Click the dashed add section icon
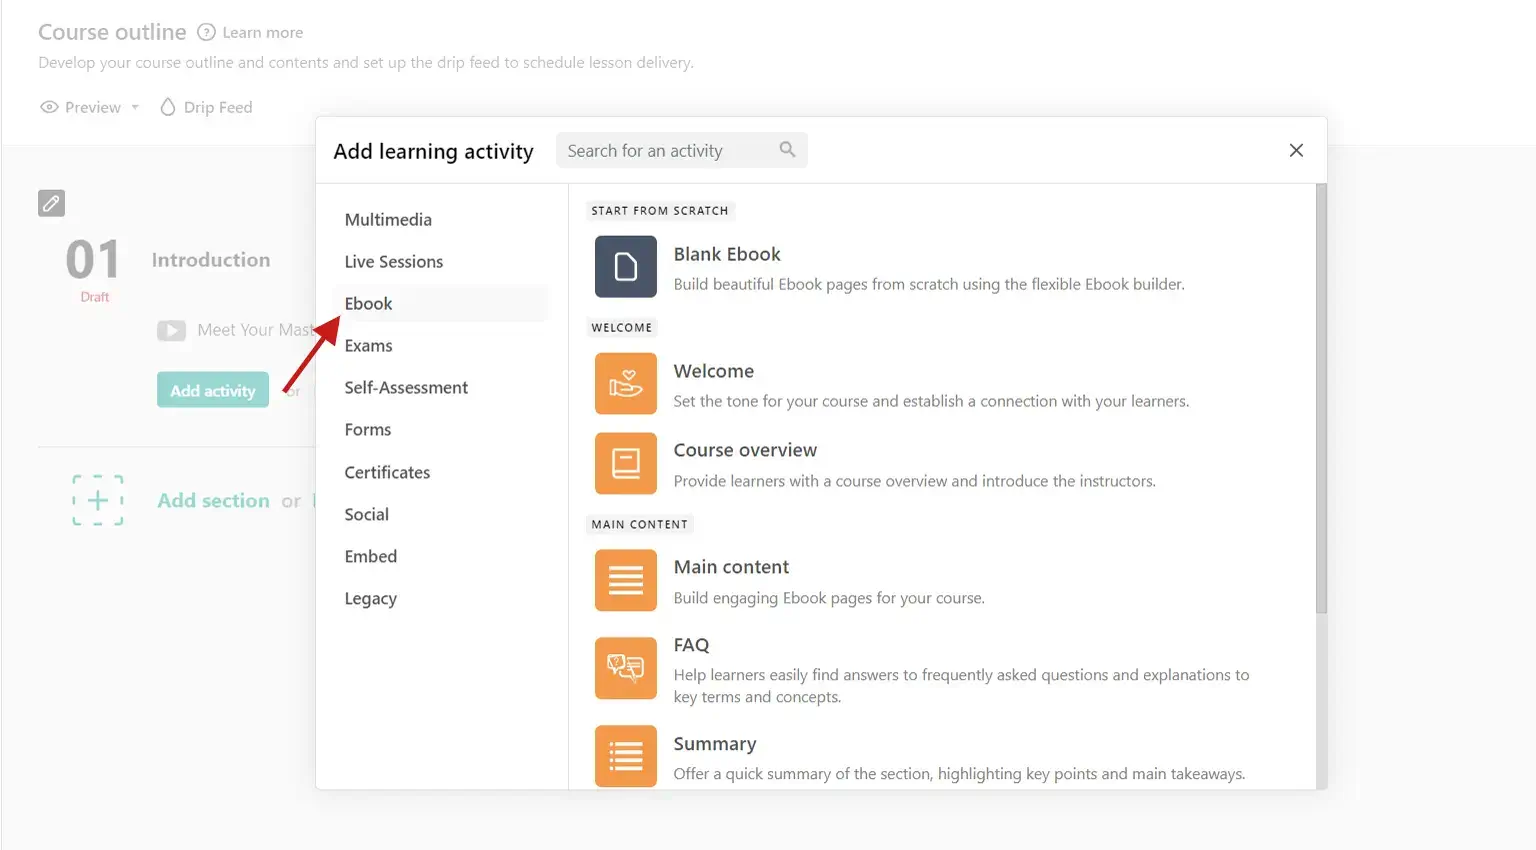Image resolution: width=1536 pixels, height=850 pixels. 98,500
